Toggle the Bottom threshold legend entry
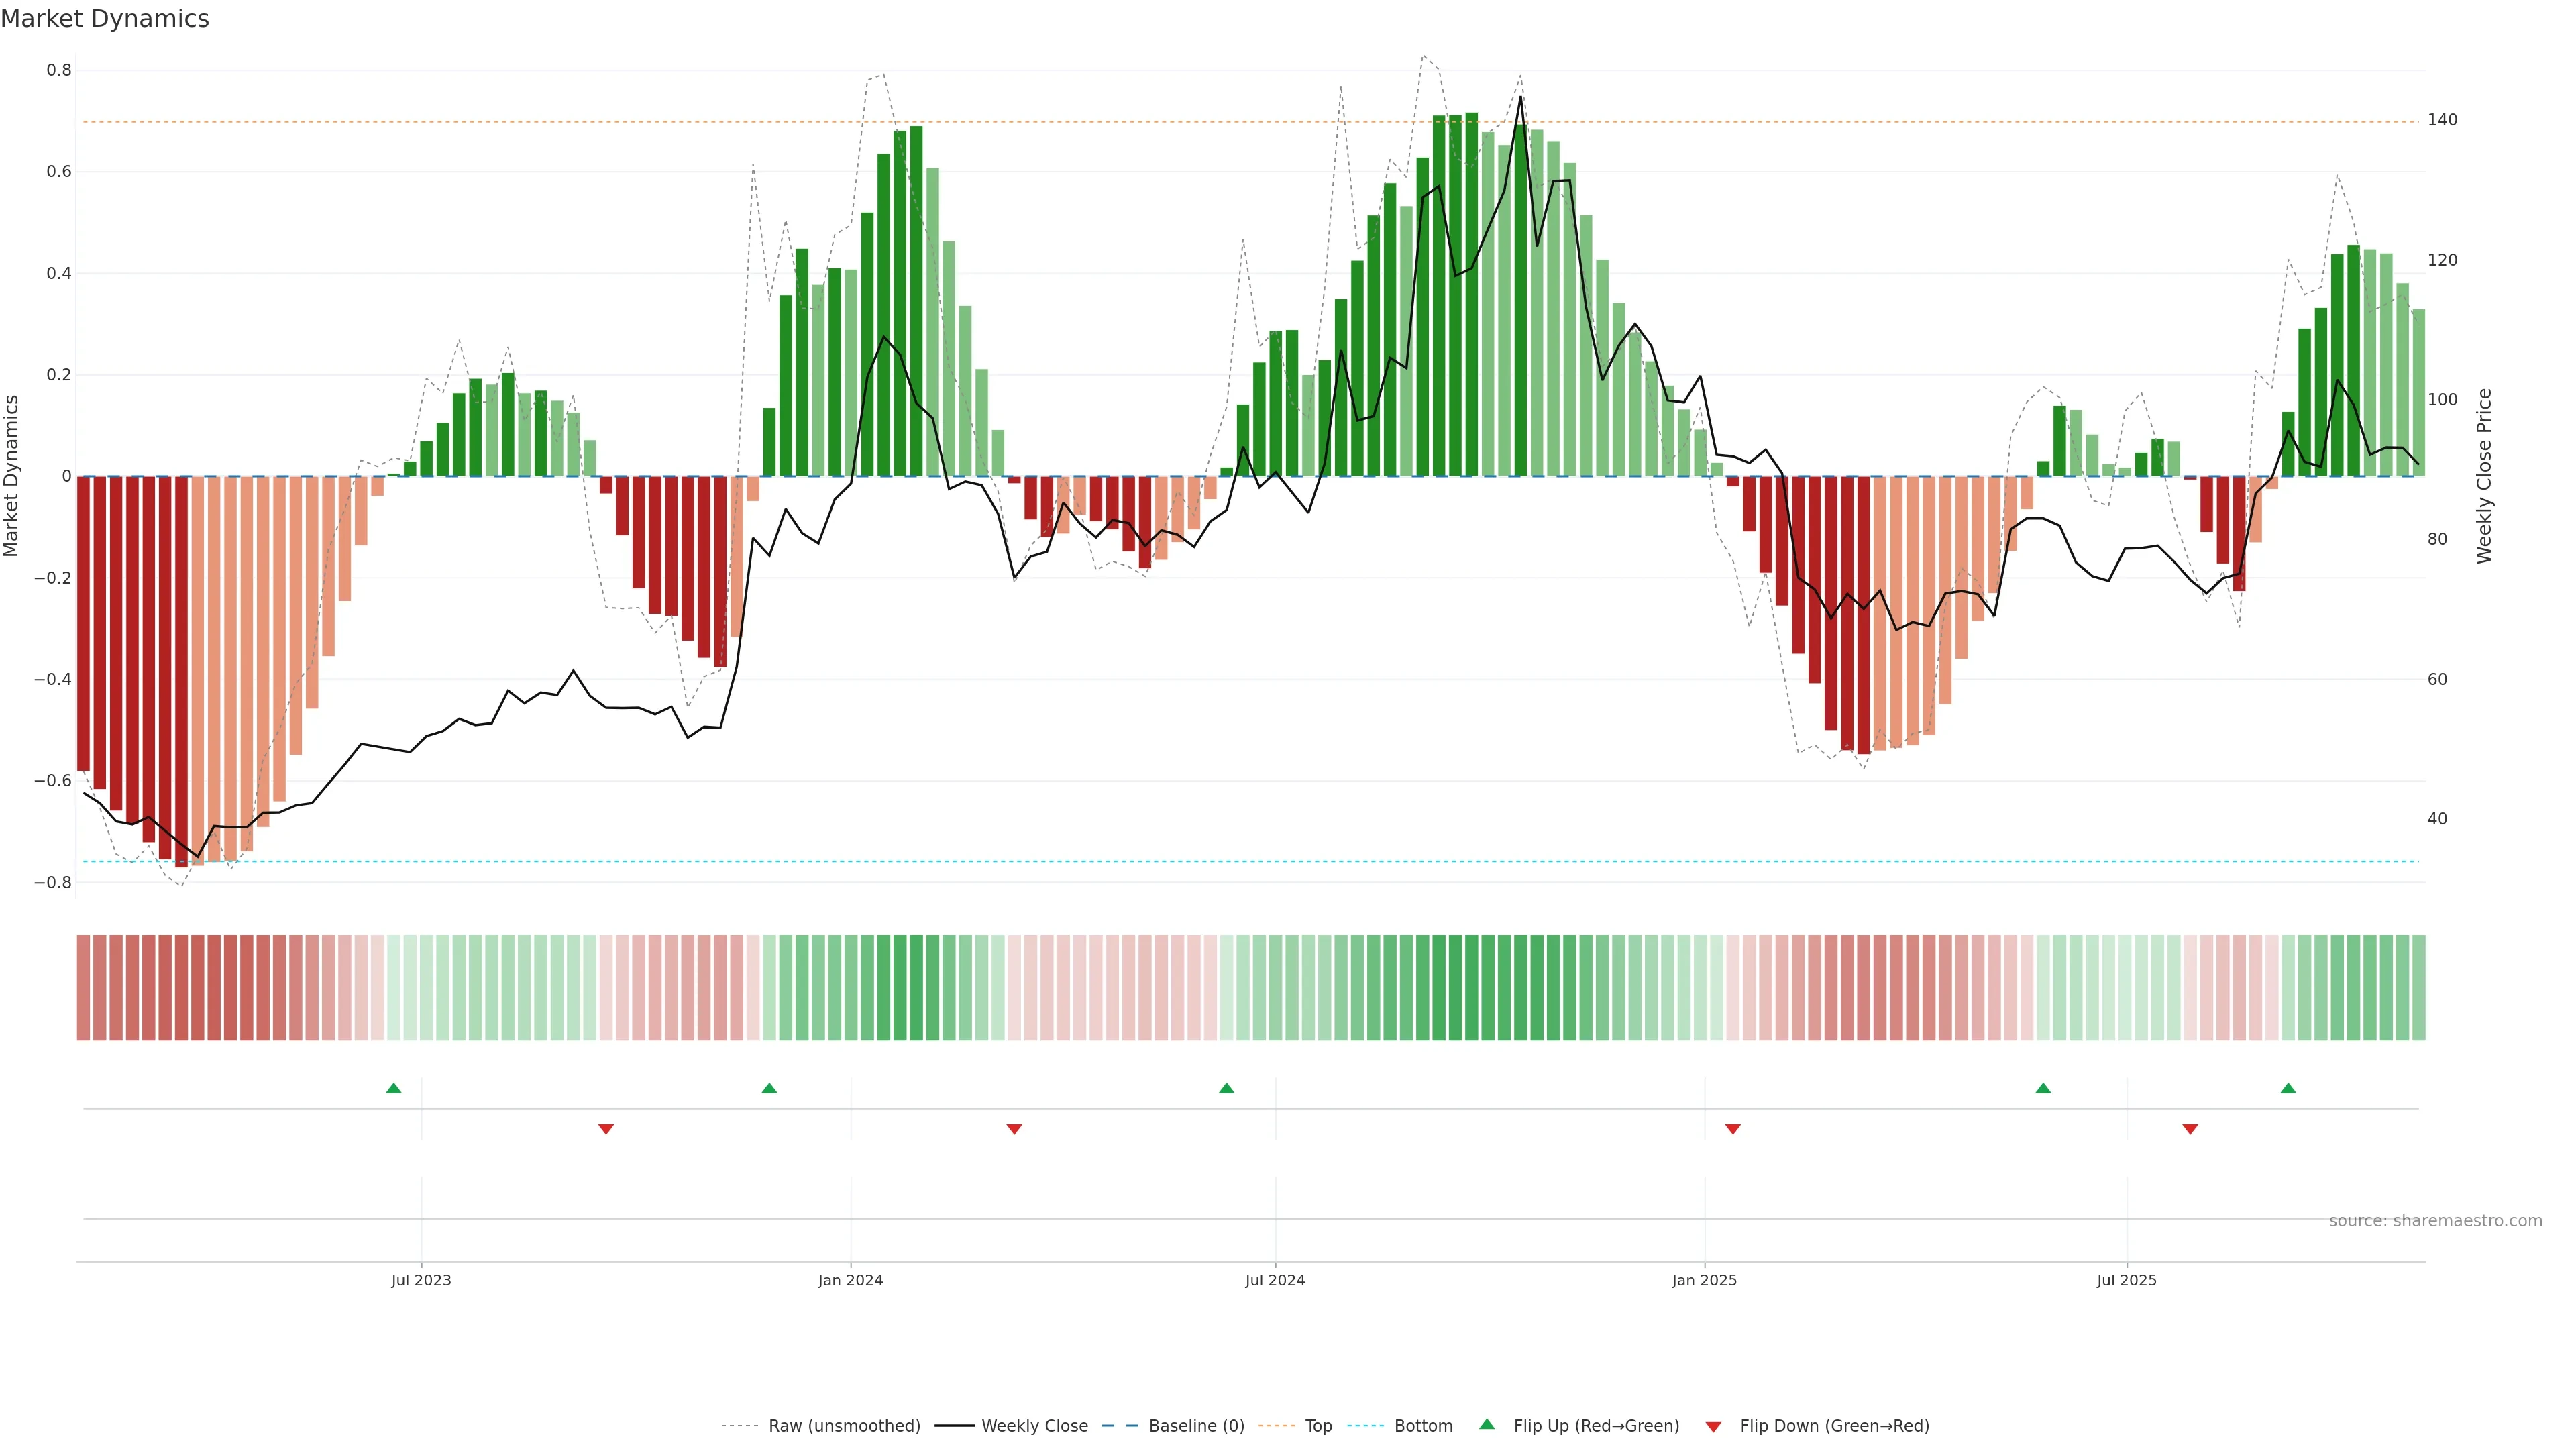Screen dimensions: 2576x1449 click(1423, 1426)
